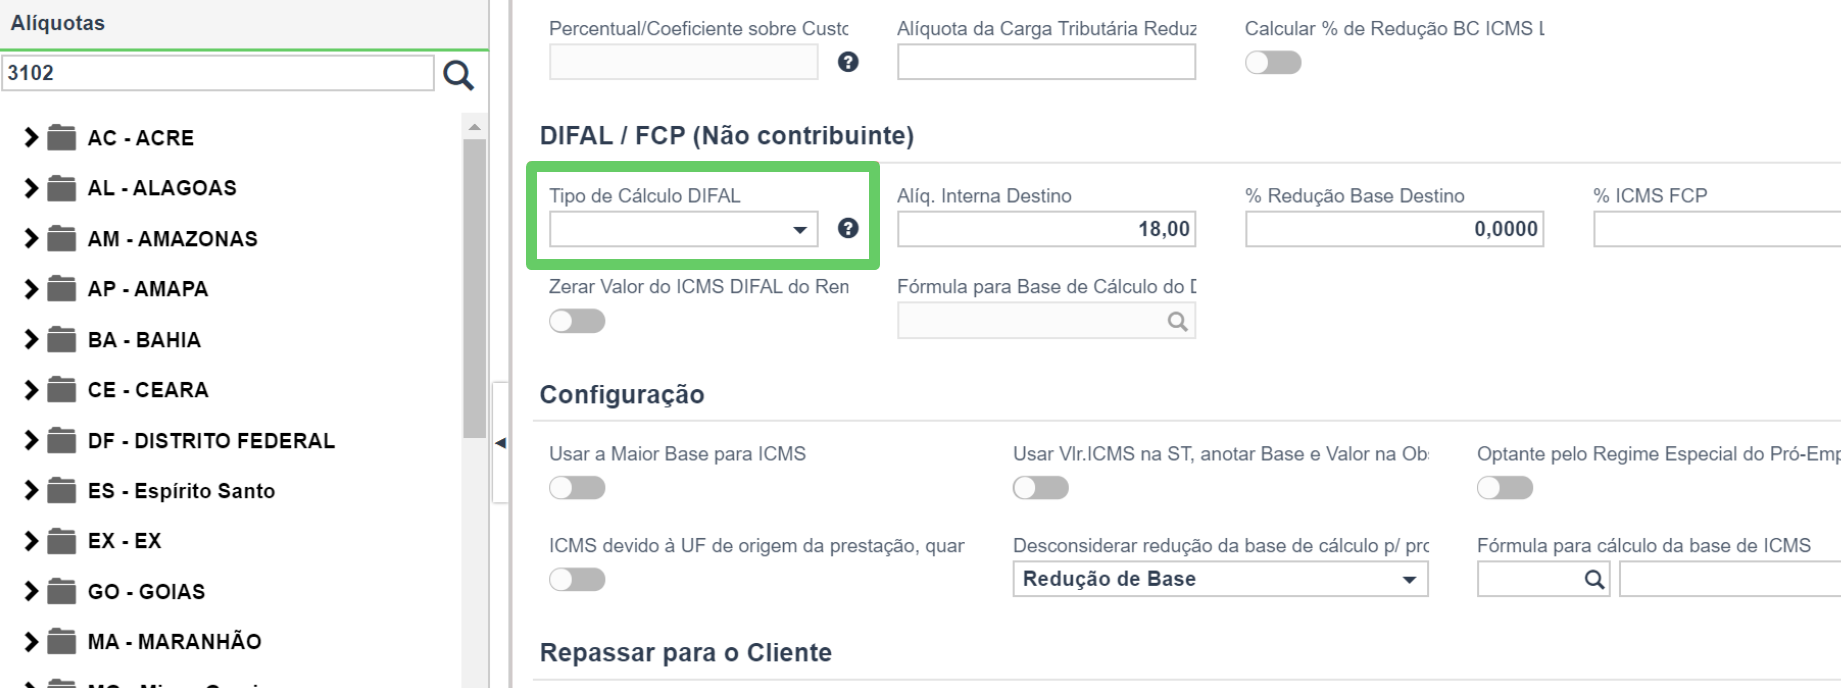Click folder icon of GO - GOIAS
The width and height of the screenshot is (1841, 688).
pos(62,591)
